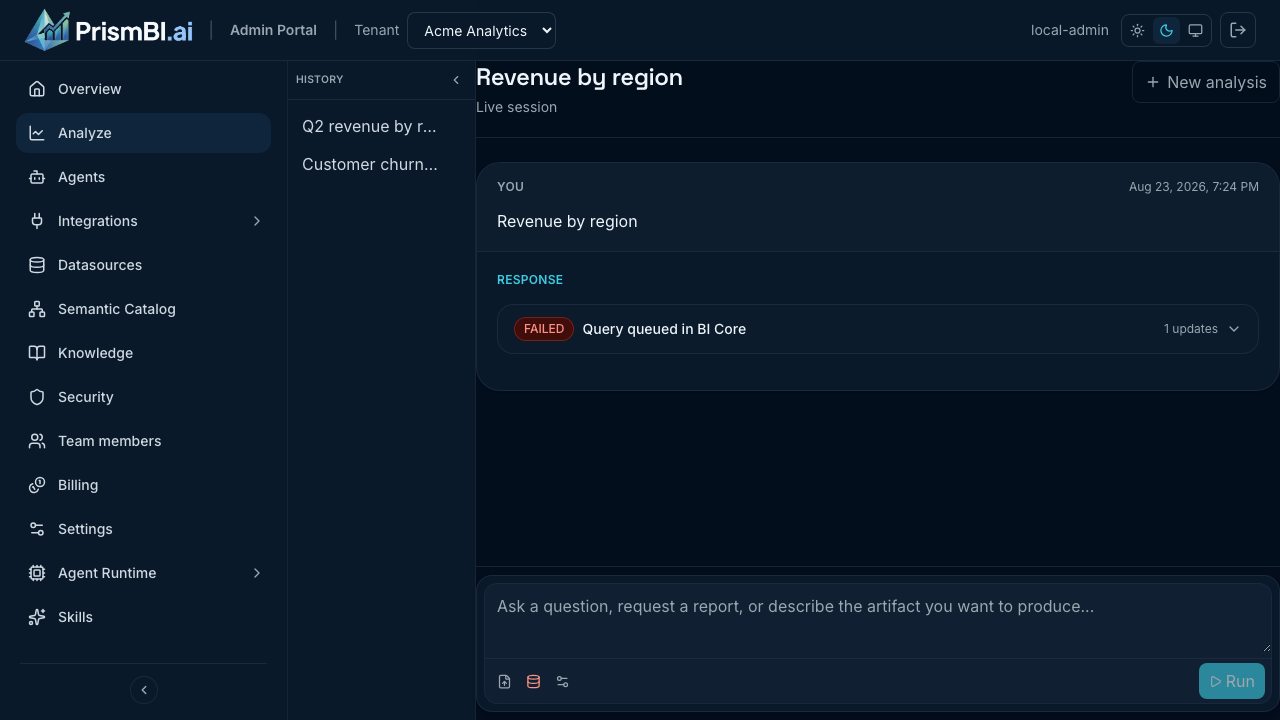Click the Live session subtitle

point(516,107)
